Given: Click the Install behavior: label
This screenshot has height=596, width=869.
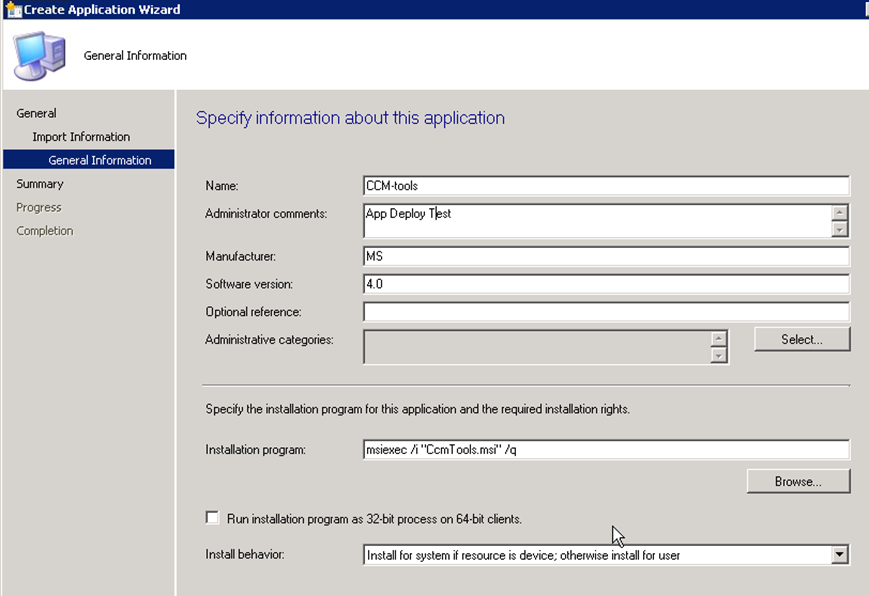Looking at the screenshot, I should click(245, 554).
